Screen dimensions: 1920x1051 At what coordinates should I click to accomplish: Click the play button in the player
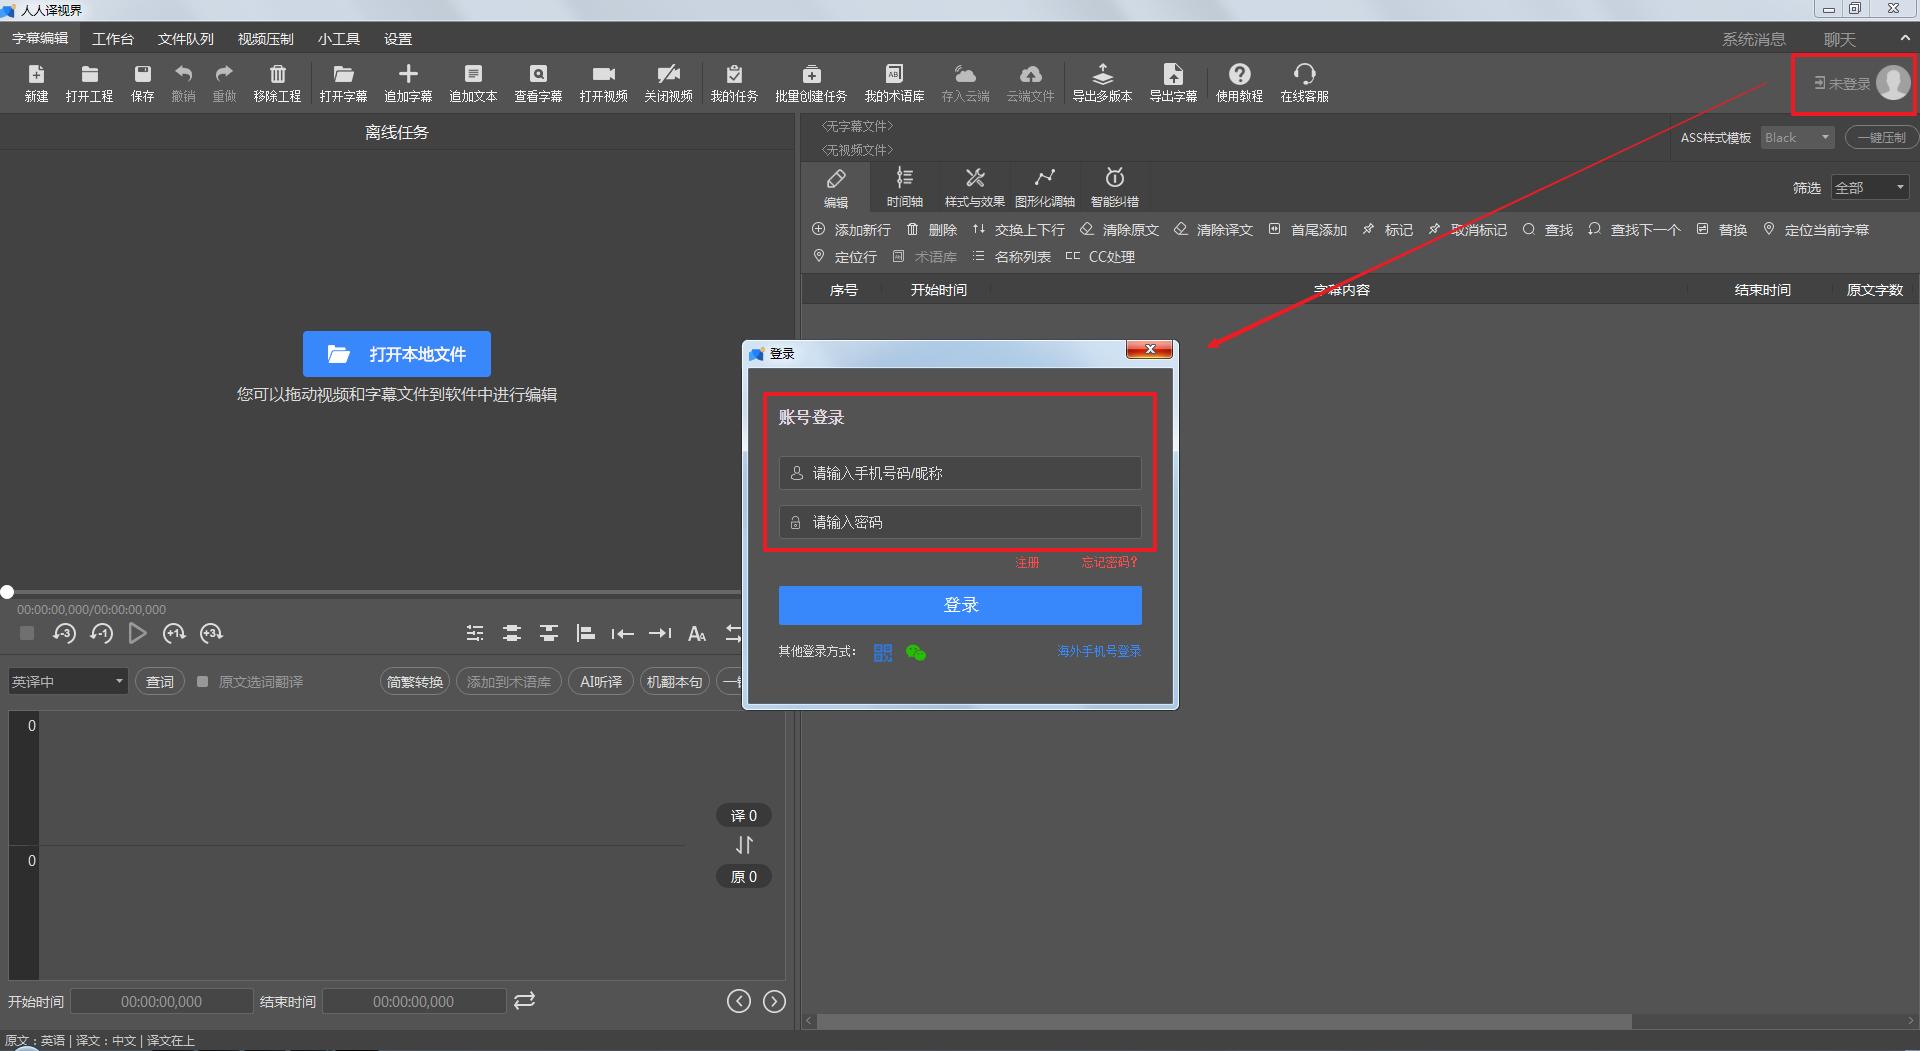[x=138, y=633]
